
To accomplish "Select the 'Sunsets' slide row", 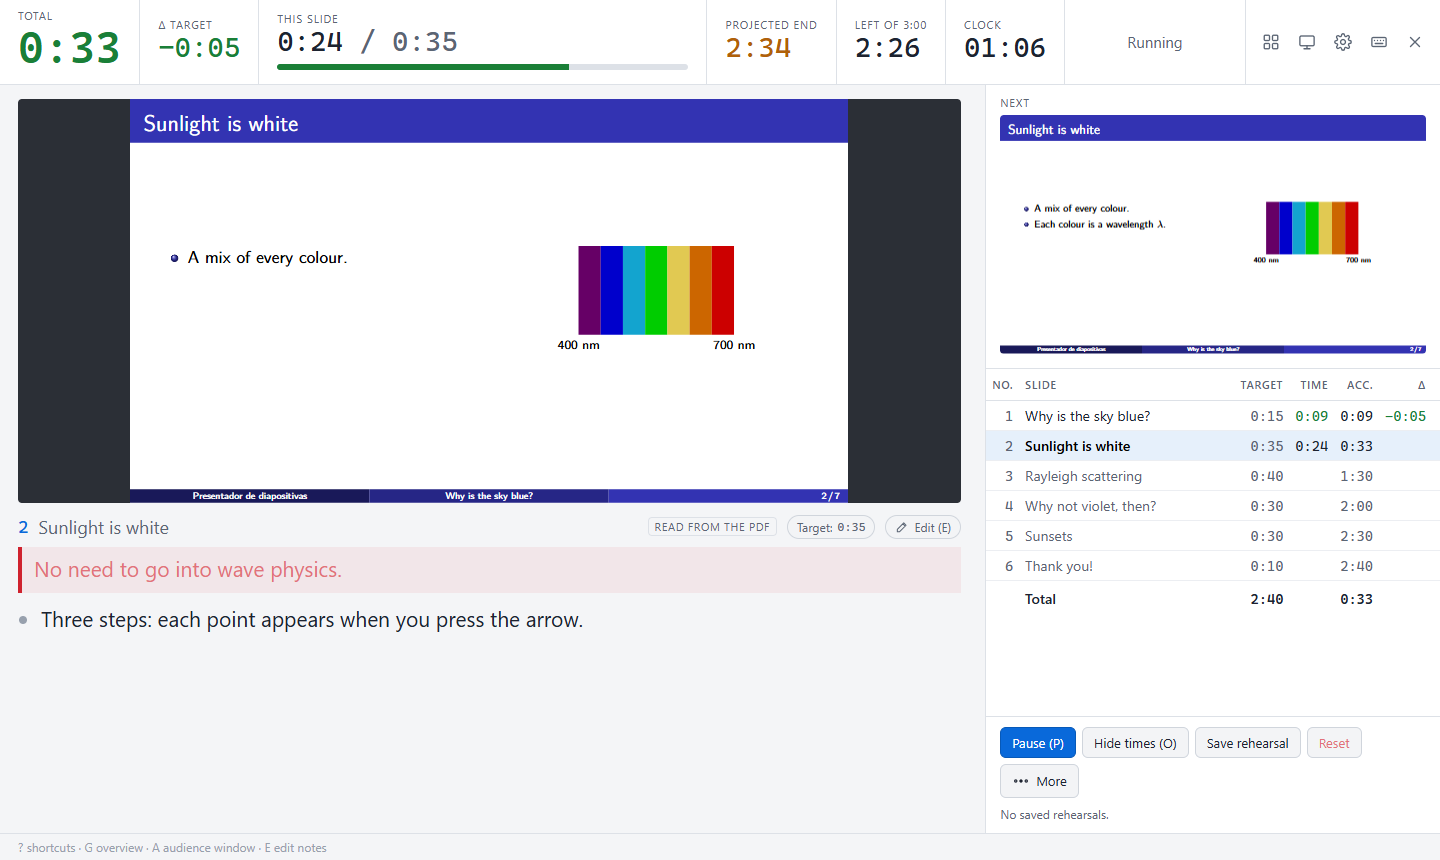I will click(x=1213, y=536).
